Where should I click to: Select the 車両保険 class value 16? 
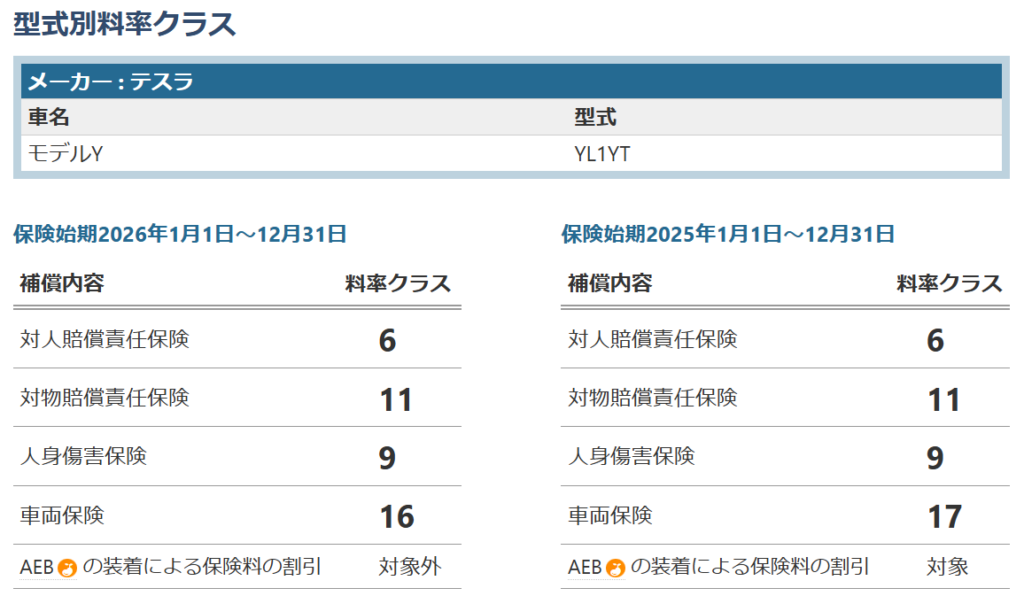(x=396, y=516)
